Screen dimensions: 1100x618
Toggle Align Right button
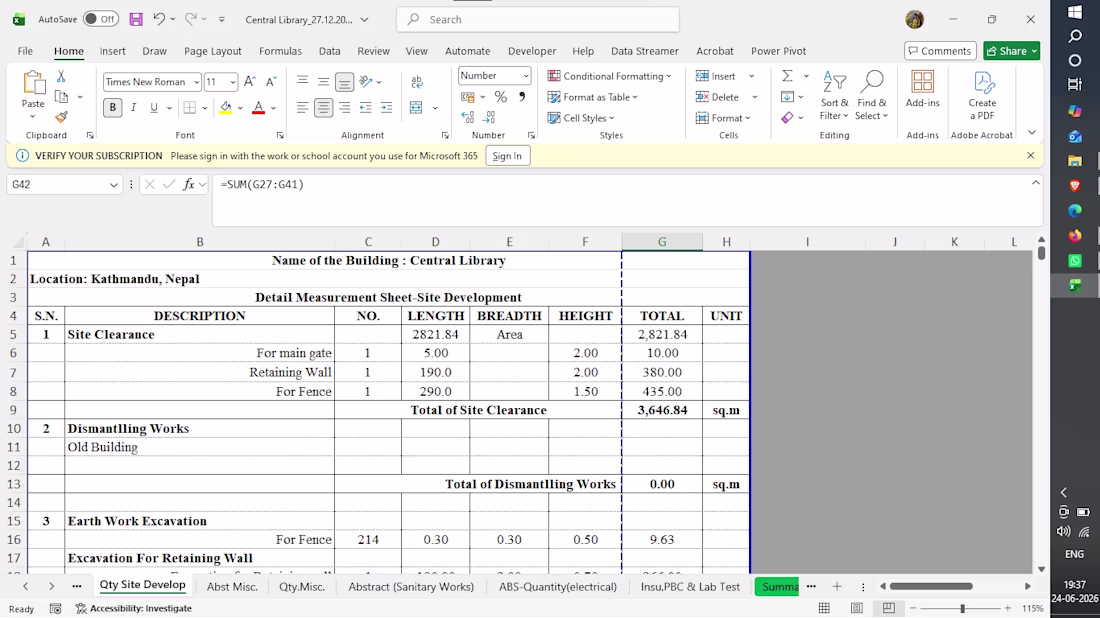344,107
